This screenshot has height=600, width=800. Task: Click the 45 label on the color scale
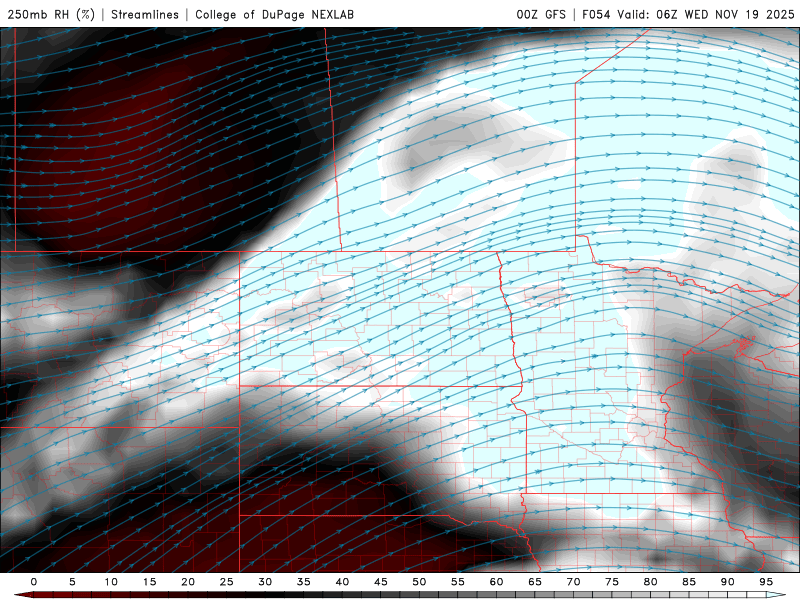point(381,582)
